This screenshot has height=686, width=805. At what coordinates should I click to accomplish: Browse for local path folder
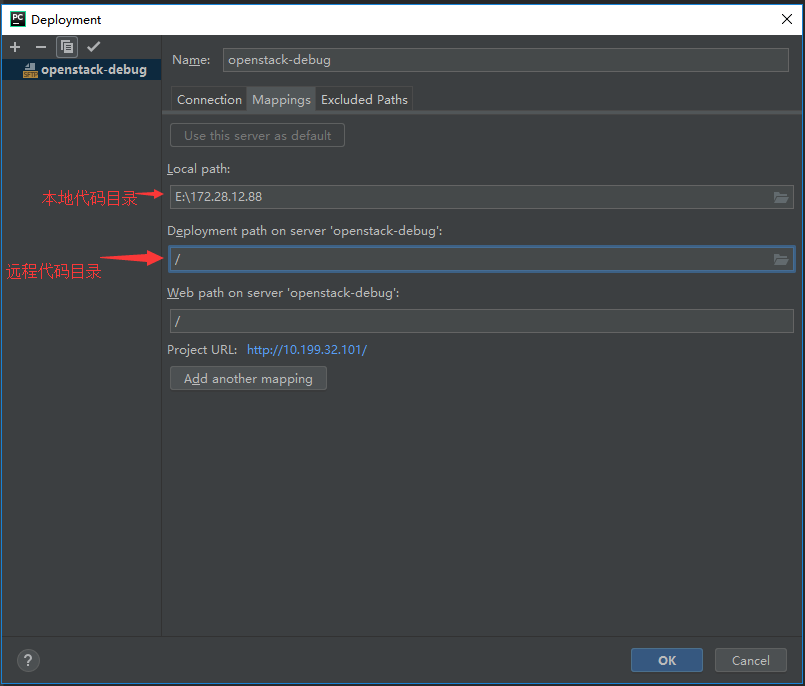pyautogui.click(x=781, y=197)
